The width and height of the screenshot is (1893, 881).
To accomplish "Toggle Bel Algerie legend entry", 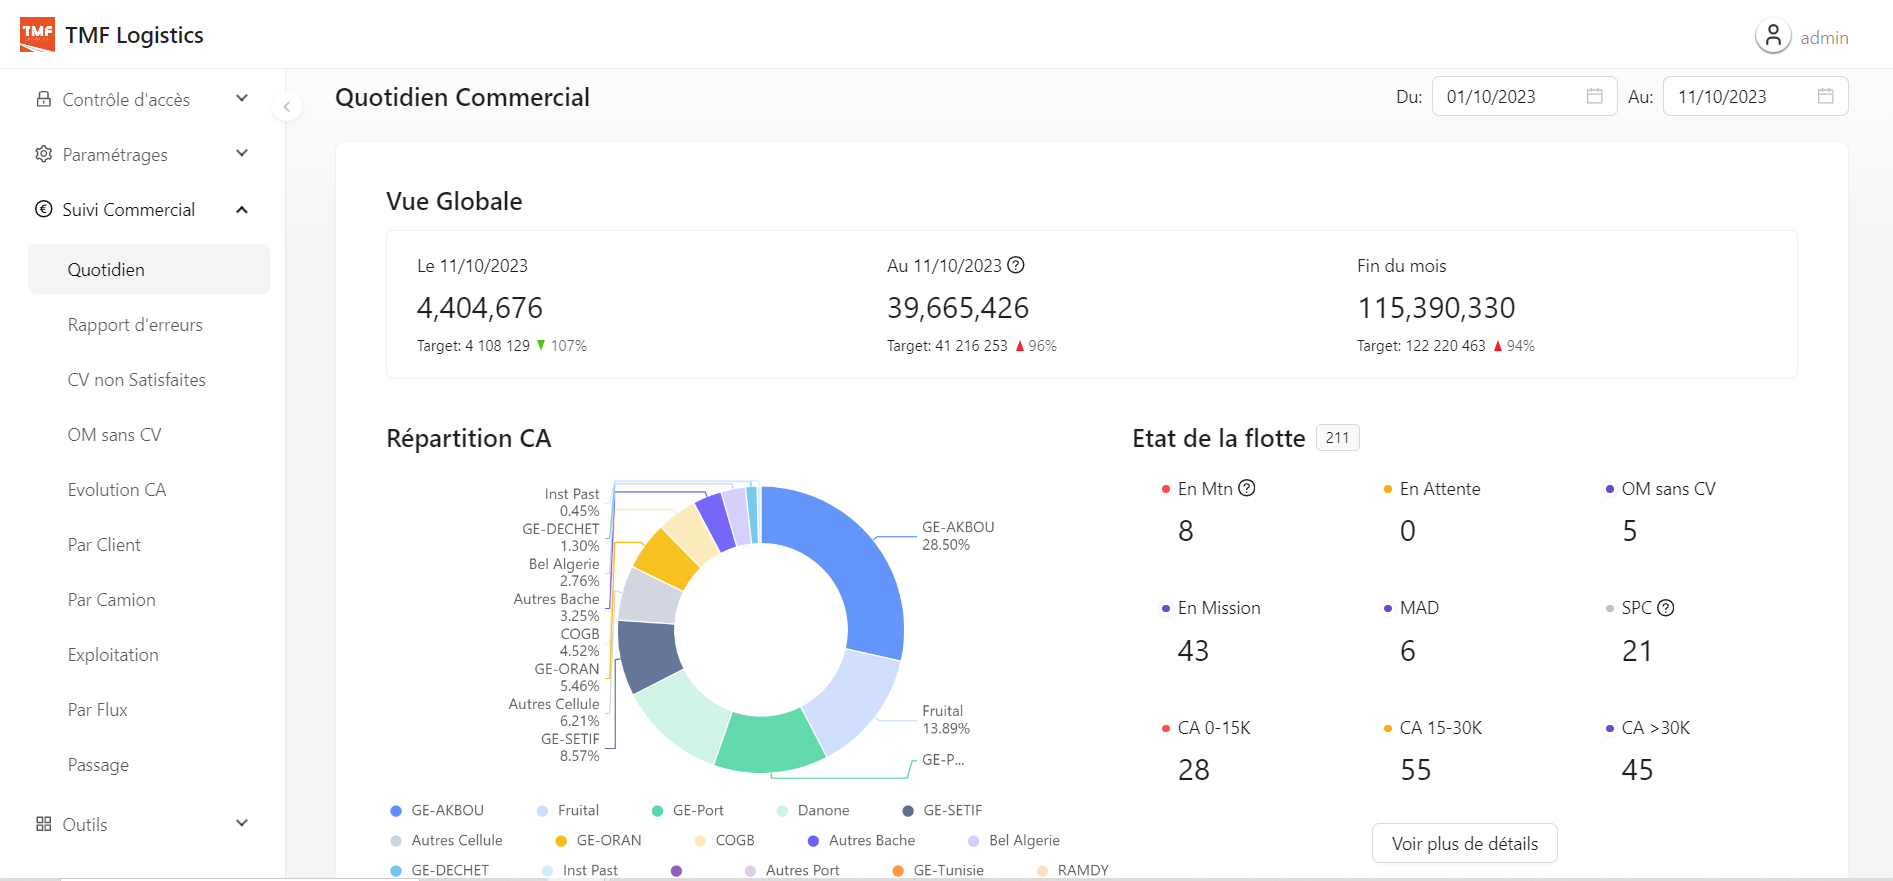I will coord(1014,840).
